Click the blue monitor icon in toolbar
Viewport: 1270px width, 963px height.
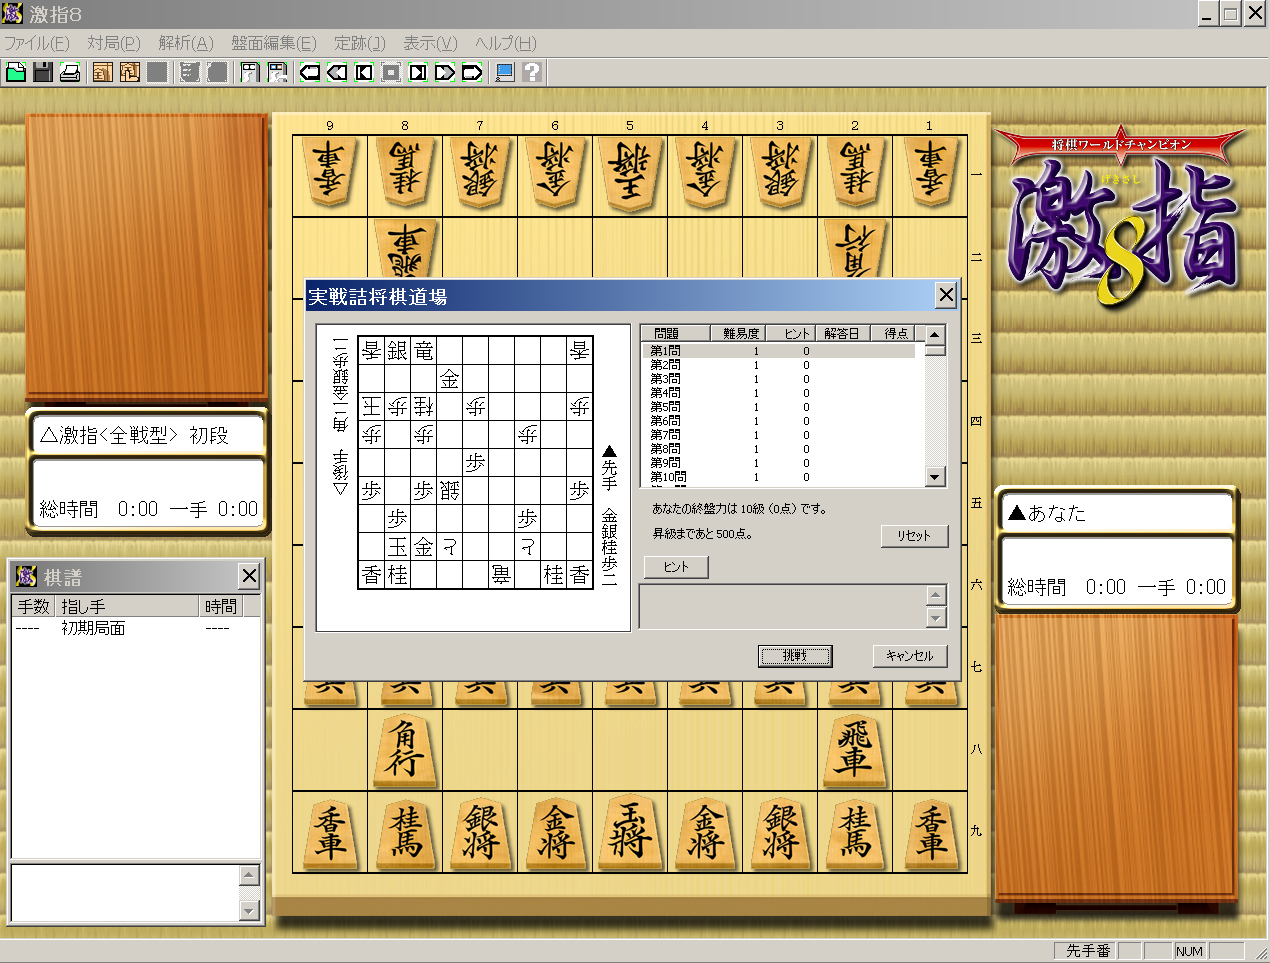[x=505, y=72]
